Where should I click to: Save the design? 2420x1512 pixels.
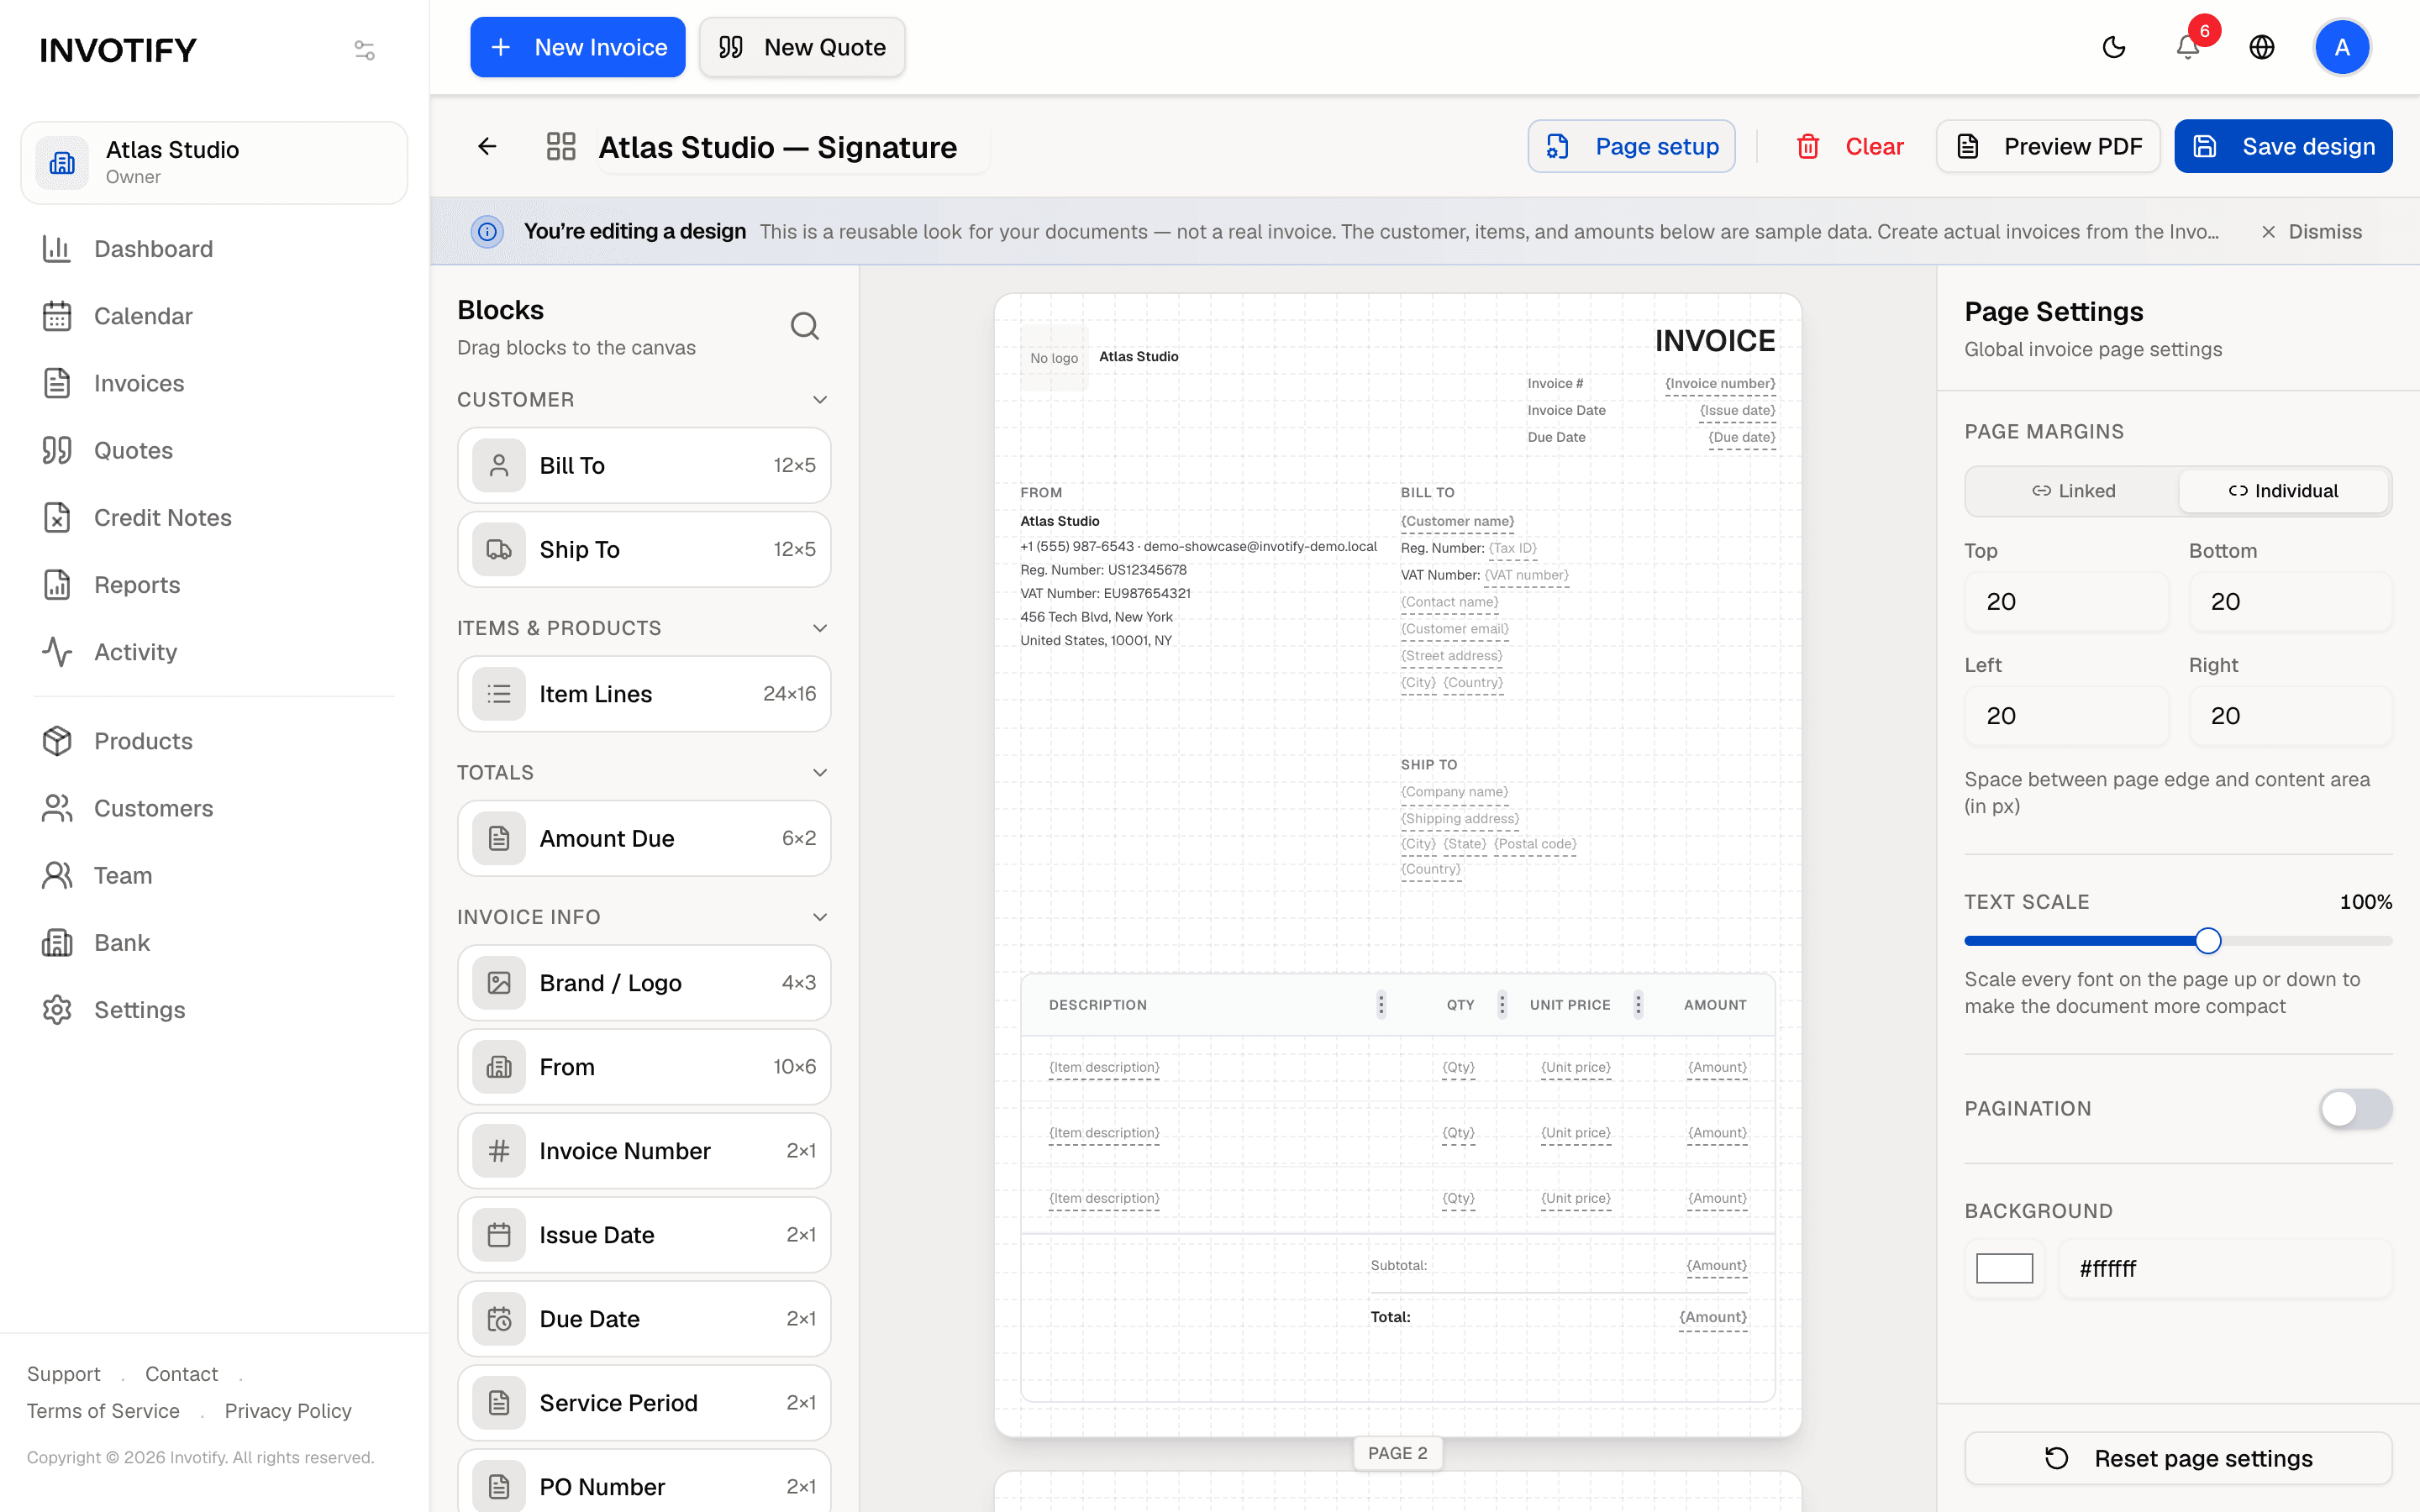point(2283,146)
